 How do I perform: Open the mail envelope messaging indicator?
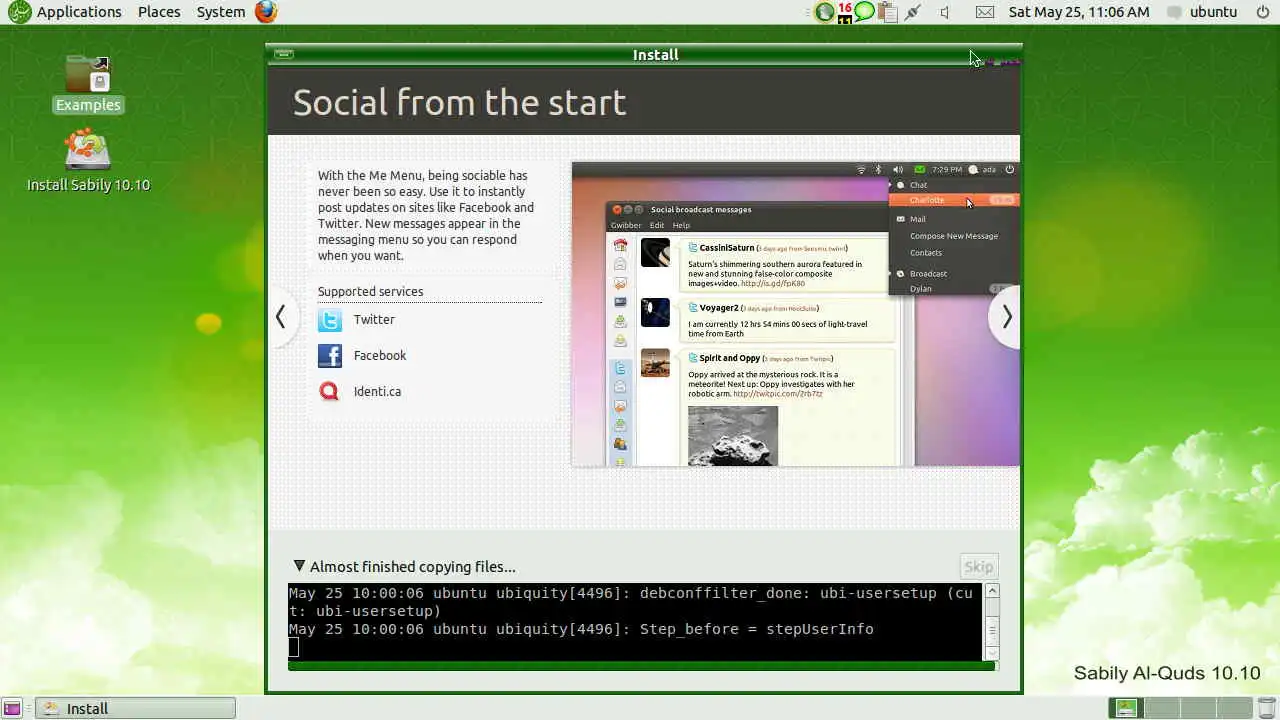click(985, 12)
